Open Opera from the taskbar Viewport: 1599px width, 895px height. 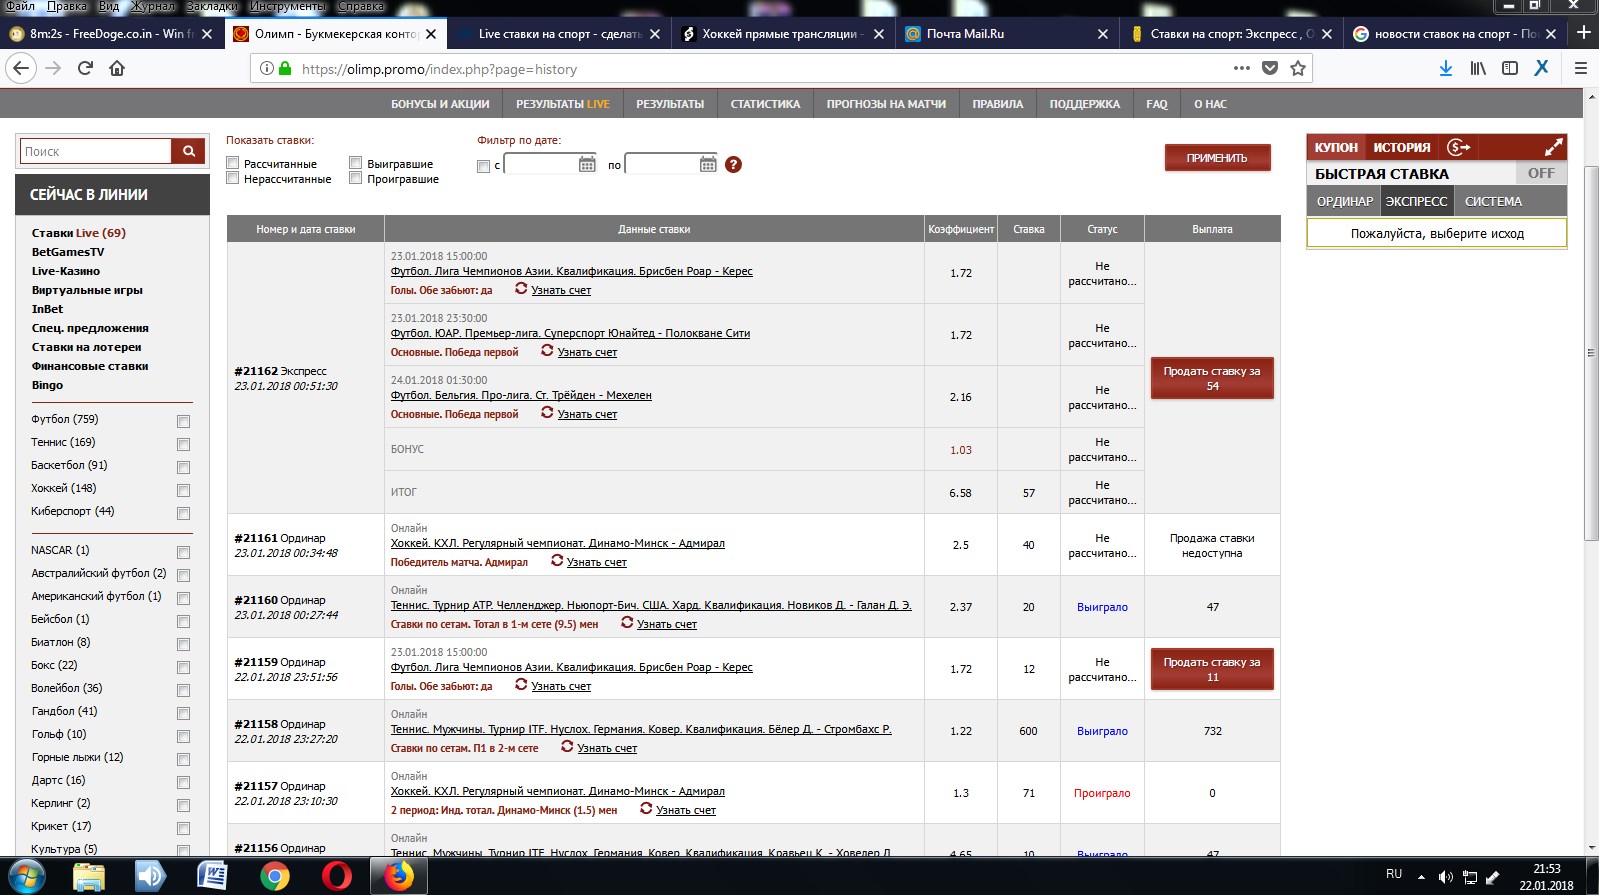337,877
